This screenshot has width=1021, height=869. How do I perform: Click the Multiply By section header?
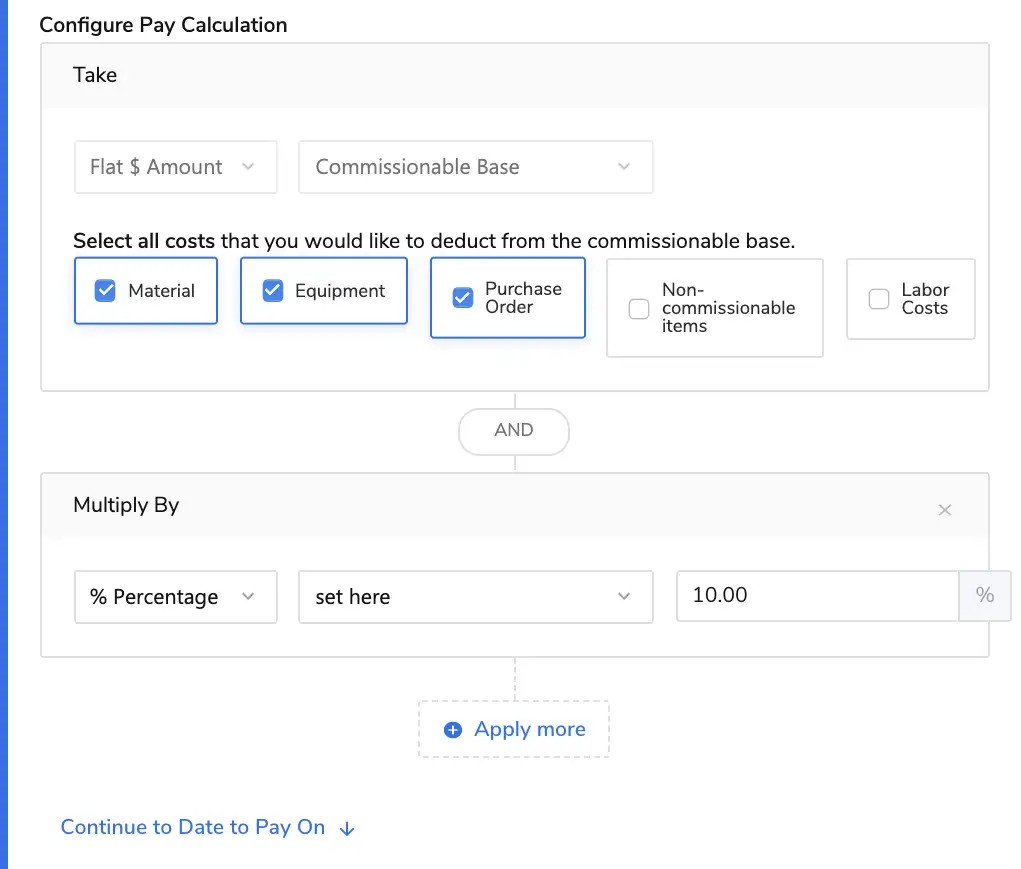click(x=126, y=505)
